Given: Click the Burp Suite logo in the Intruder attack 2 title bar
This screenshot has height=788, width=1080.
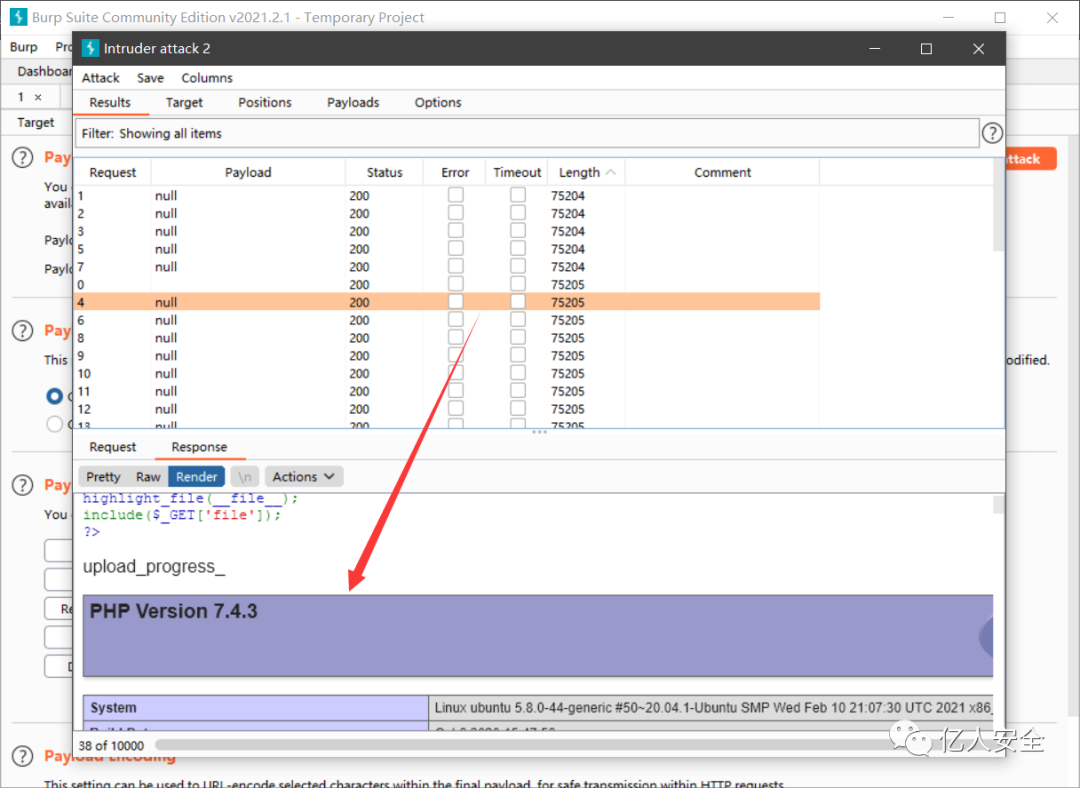Looking at the screenshot, I should click(x=90, y=48).
